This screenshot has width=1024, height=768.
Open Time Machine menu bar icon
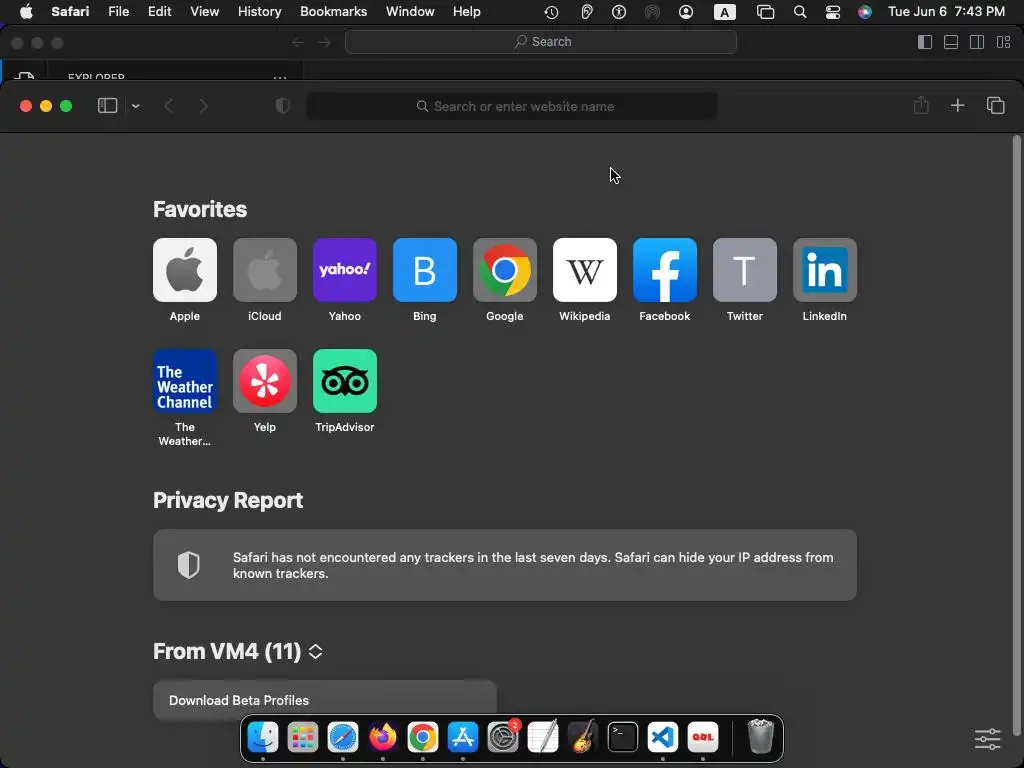coord(551,12)
